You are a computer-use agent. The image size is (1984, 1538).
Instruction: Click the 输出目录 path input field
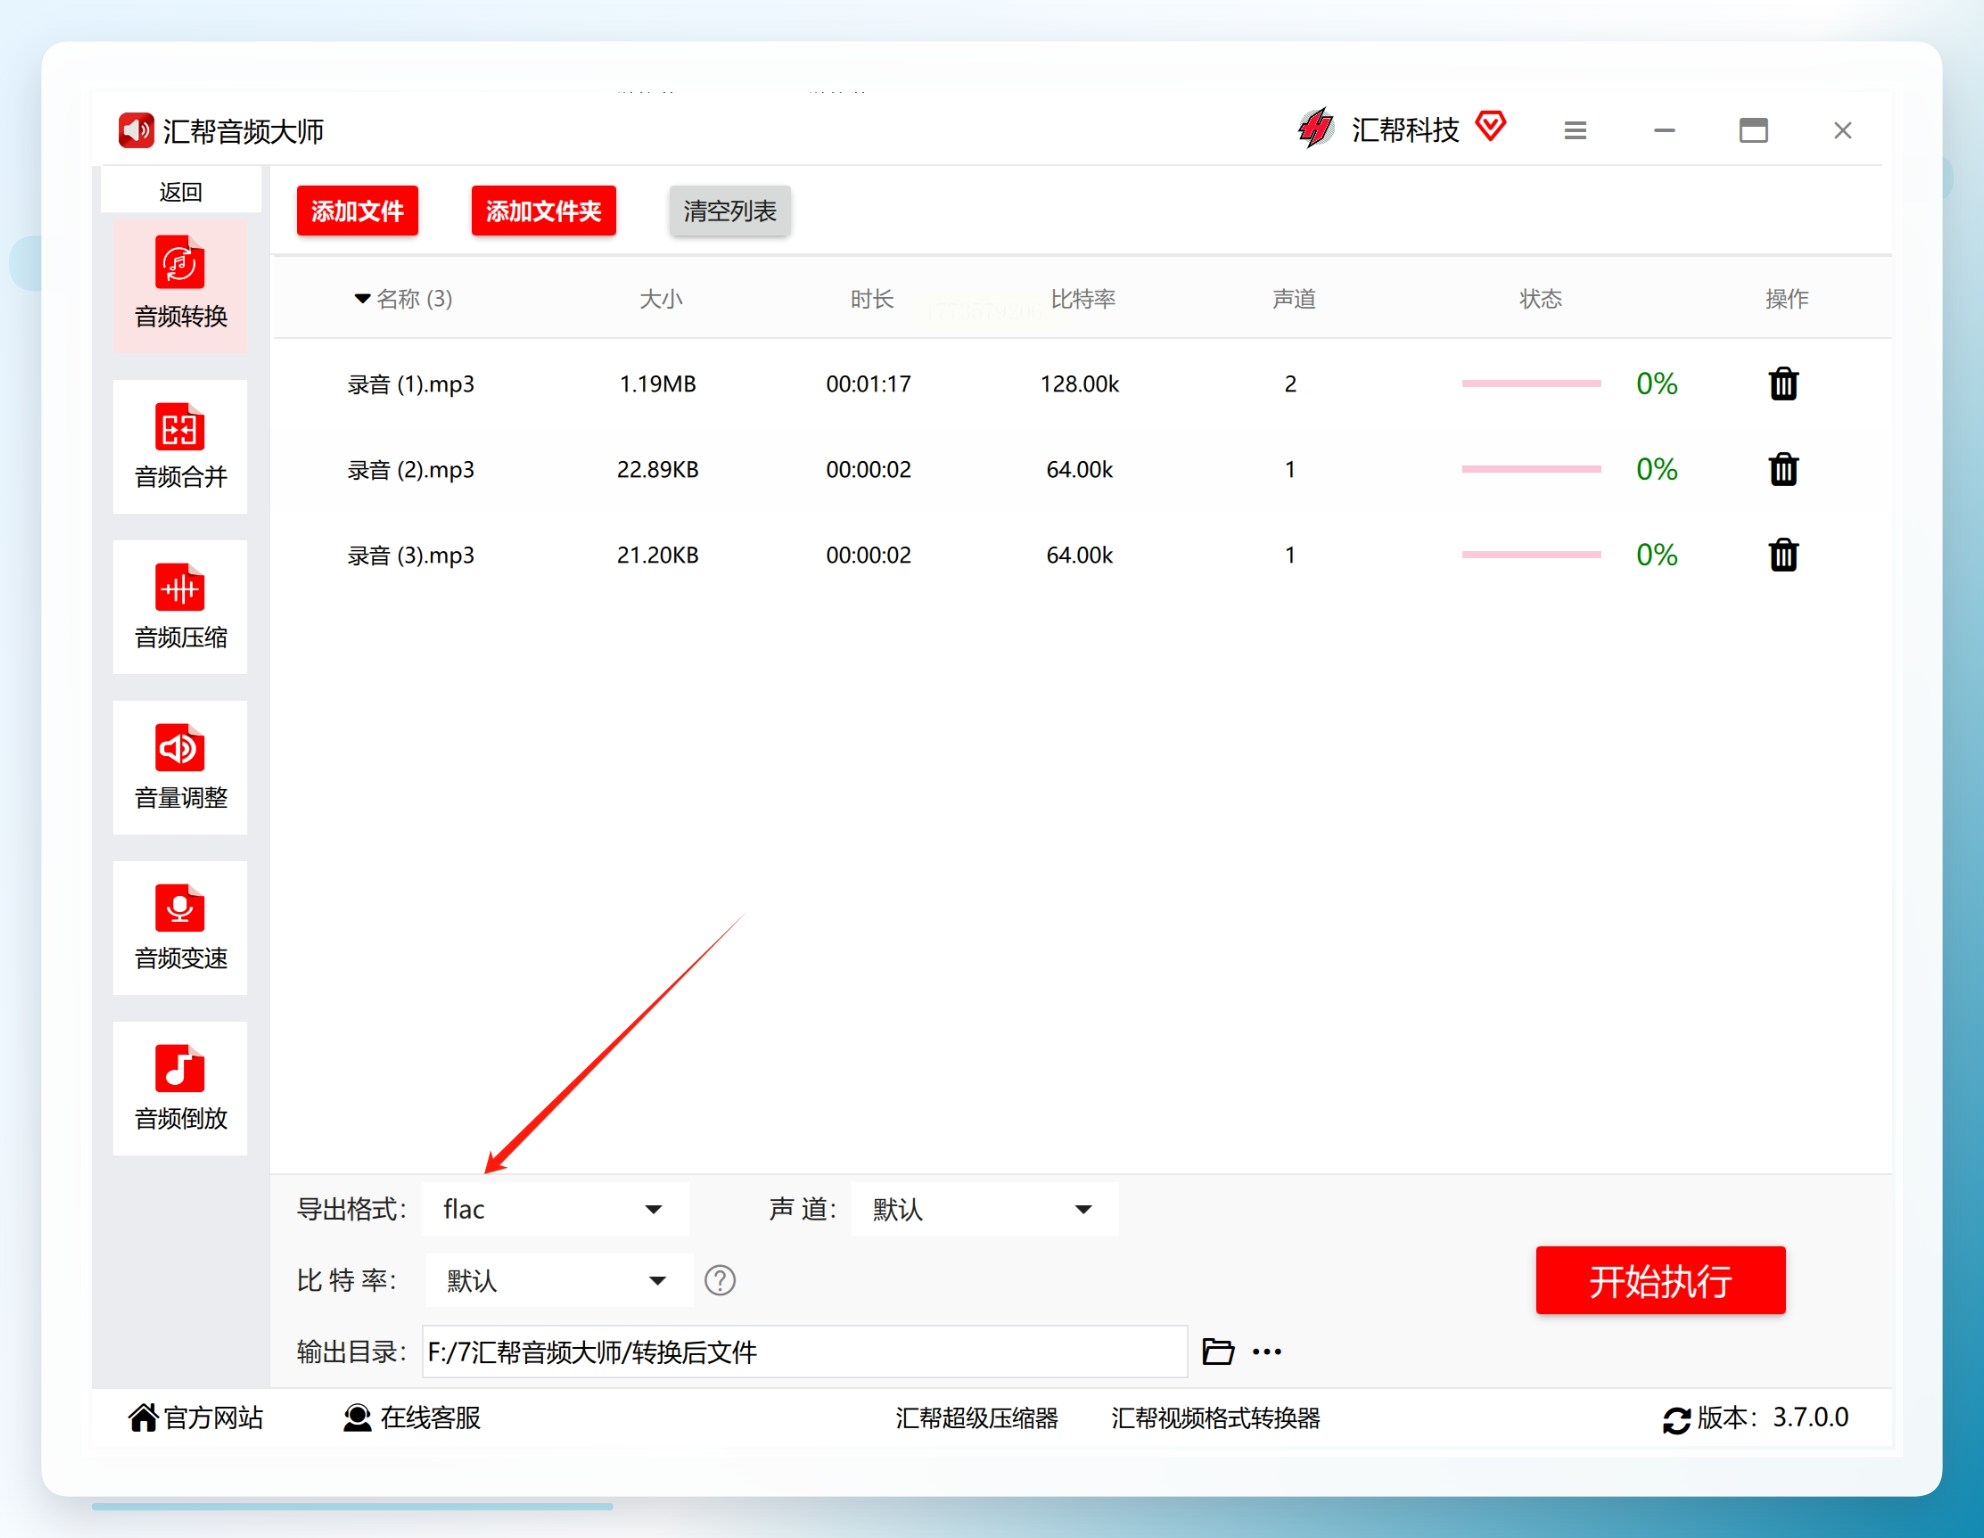[804, 1352]
